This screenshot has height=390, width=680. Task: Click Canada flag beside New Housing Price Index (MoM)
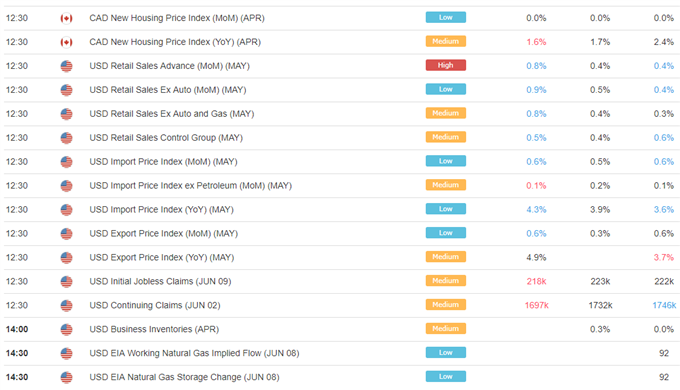click(66, 18)
